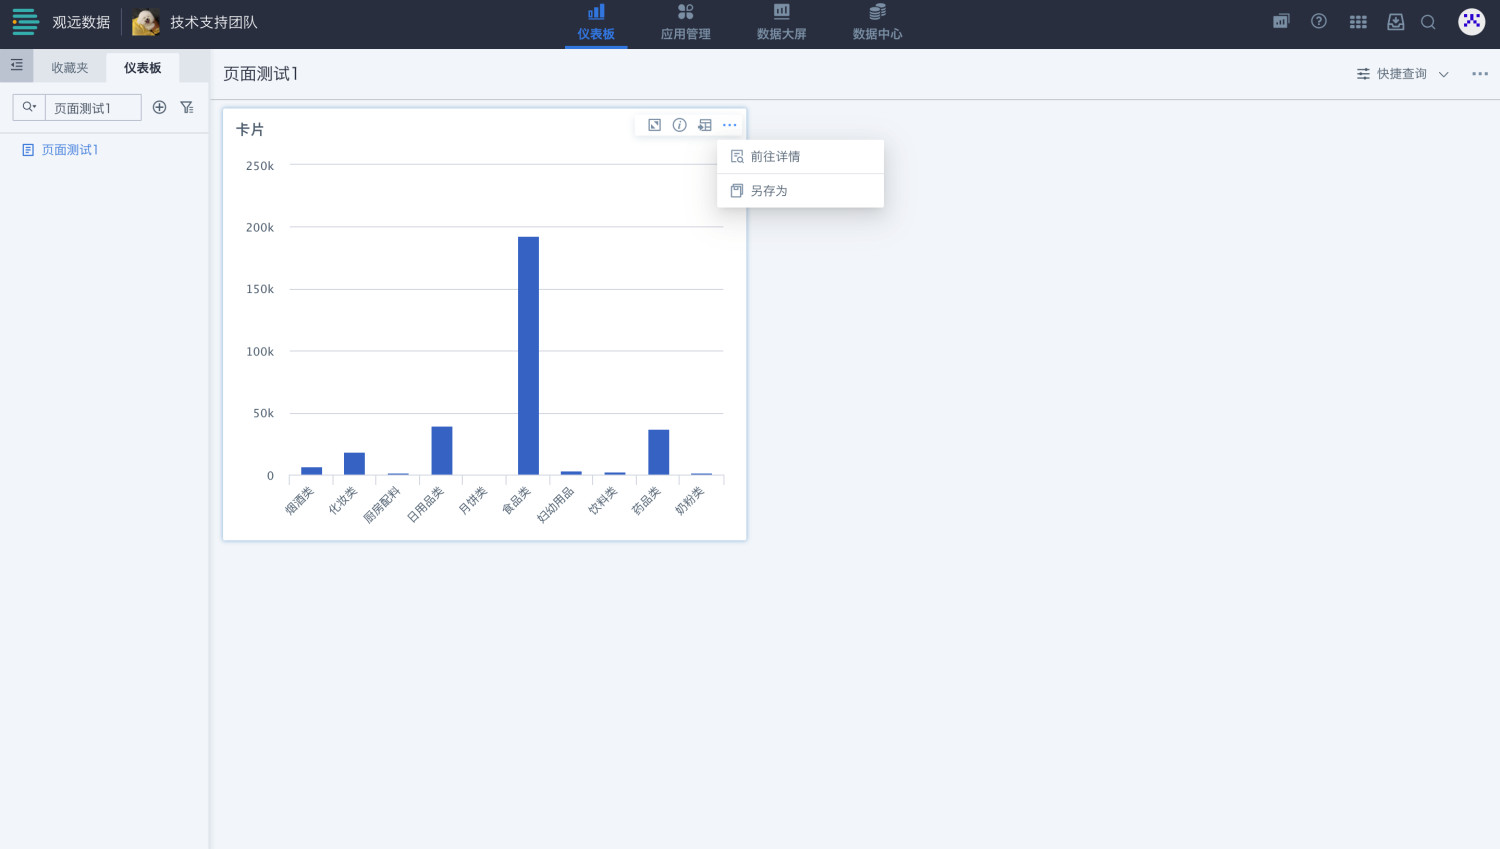Switch to the 收藏夹 tab
This screenshot has height=849, width=1500.
click(70, 68)
